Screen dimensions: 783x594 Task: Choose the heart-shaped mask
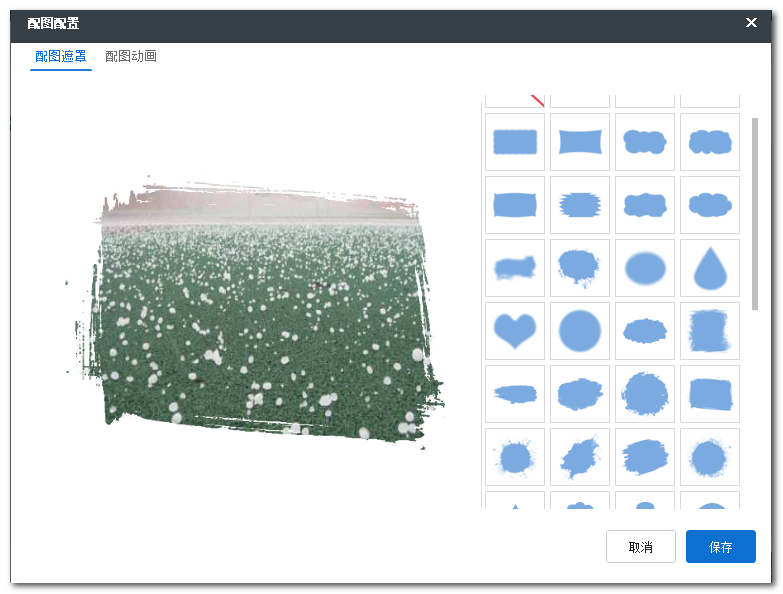point(515,330)
